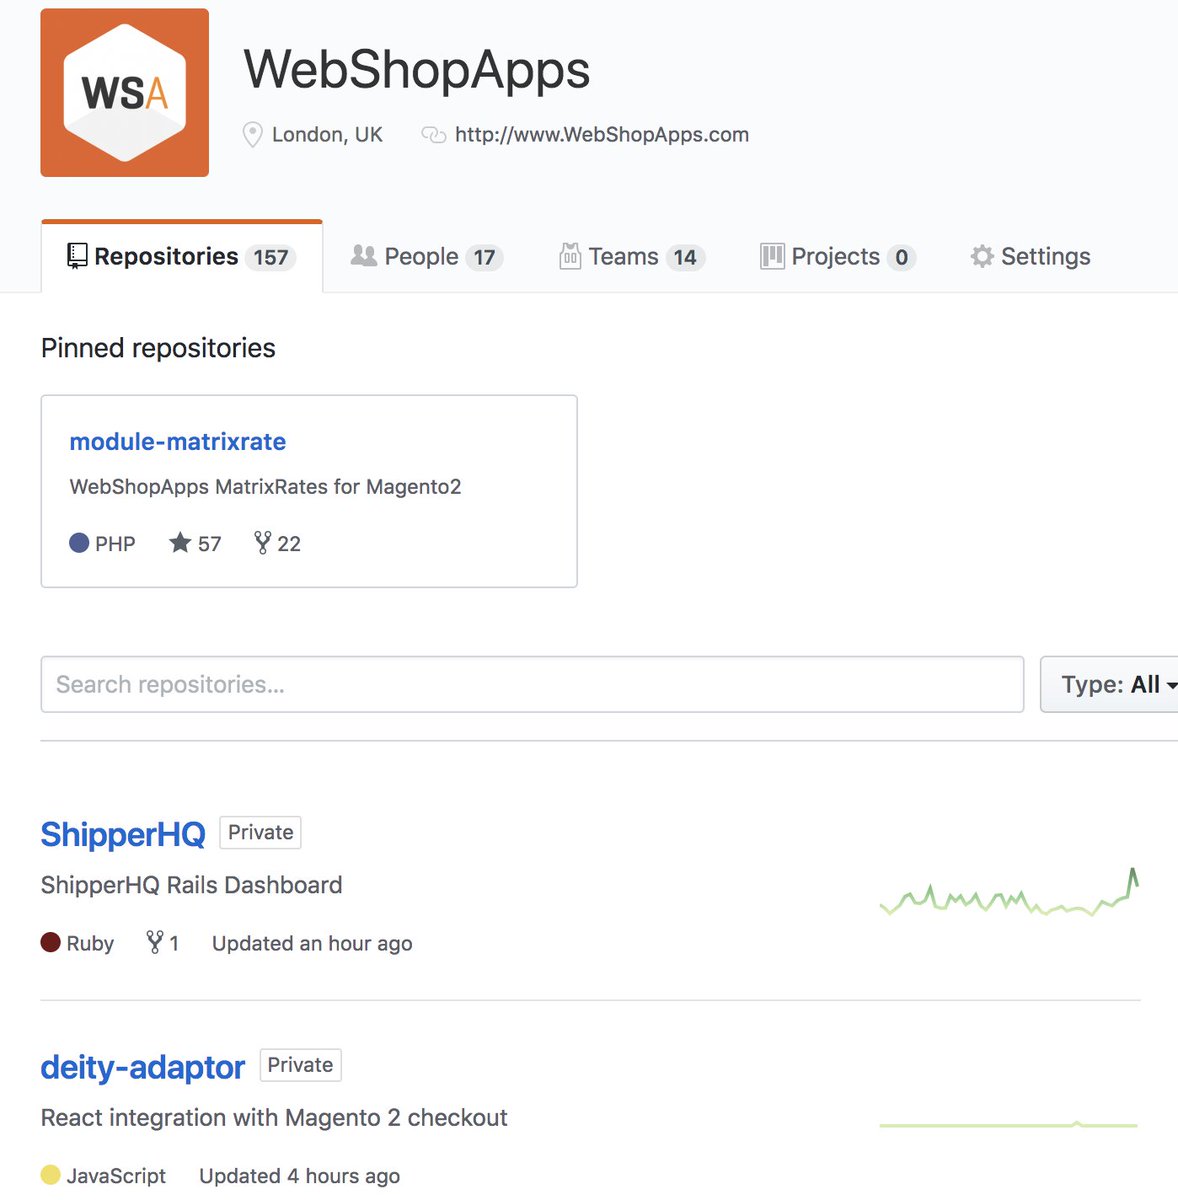Image resolution: width=1178 pixels, height=1200 pixels.
Task: Click the React integration with Magento 2 checkout text
Action: [x=274, y=1118]
